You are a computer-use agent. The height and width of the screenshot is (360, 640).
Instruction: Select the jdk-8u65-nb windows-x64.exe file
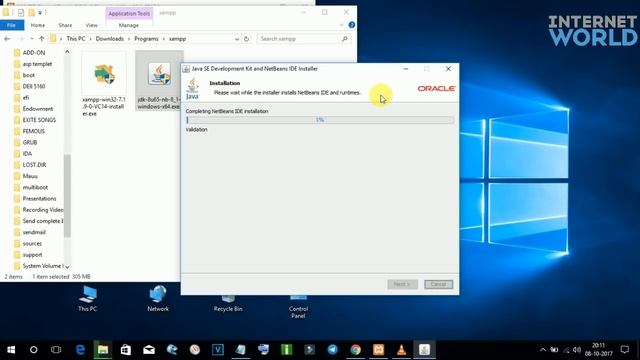click(159, 80)
